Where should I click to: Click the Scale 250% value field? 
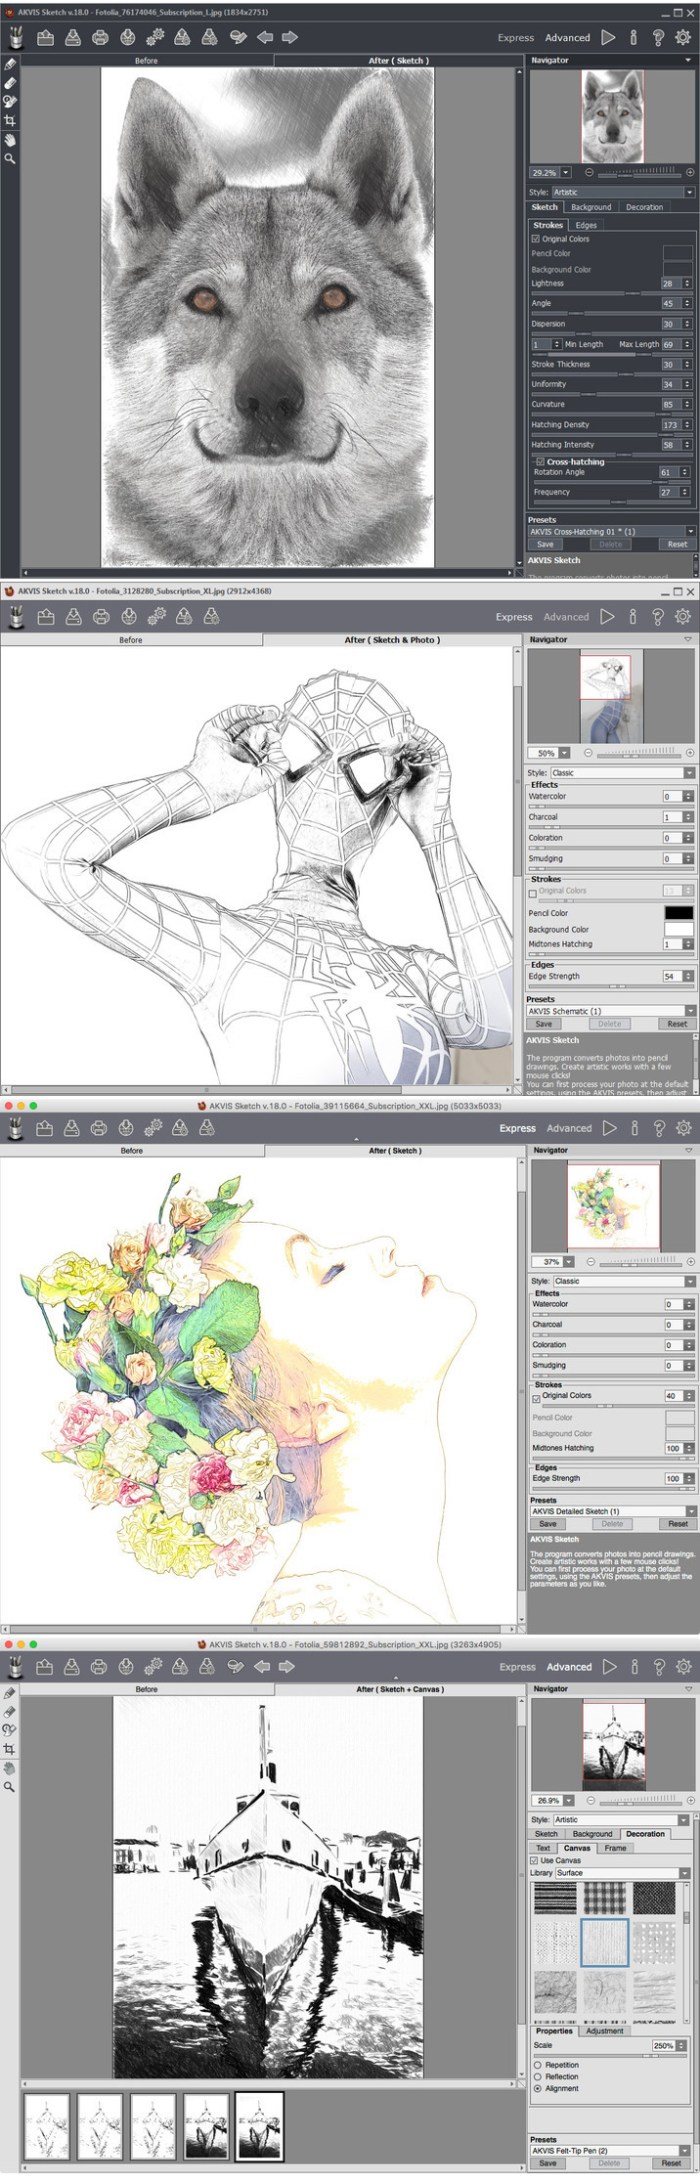tap(665, 2045)
